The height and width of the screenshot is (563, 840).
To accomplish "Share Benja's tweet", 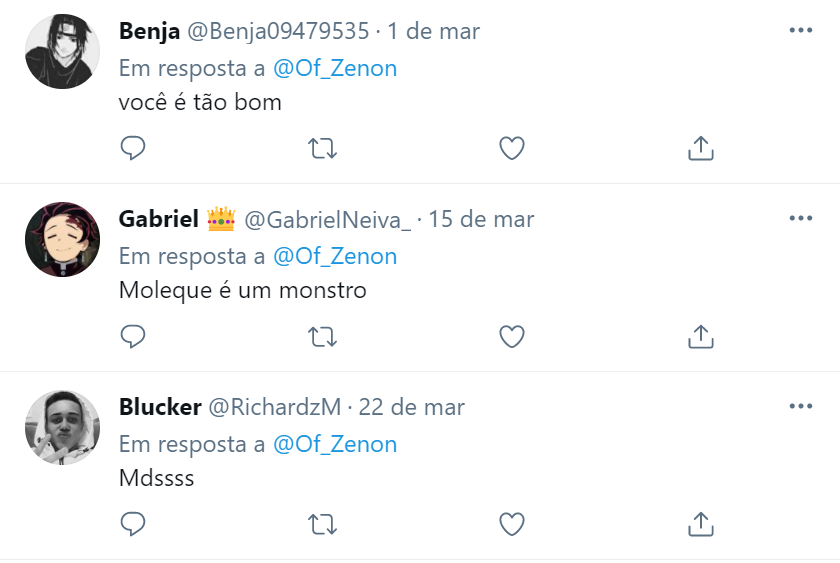I will (x=701, y=149).
